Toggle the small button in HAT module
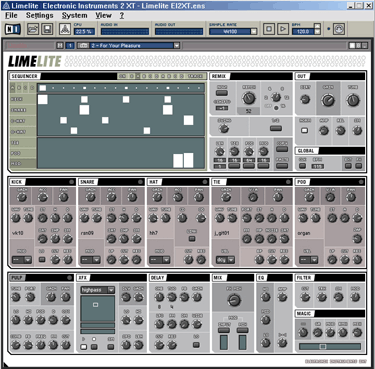375x369 pixels. click(192, 239)
